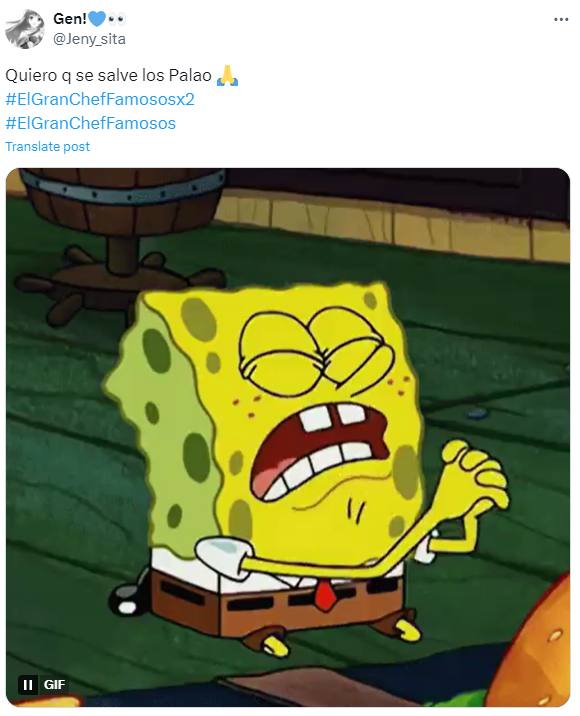Click the eyes emoji beside the name
580x716 pixels.
click(116, 19)
